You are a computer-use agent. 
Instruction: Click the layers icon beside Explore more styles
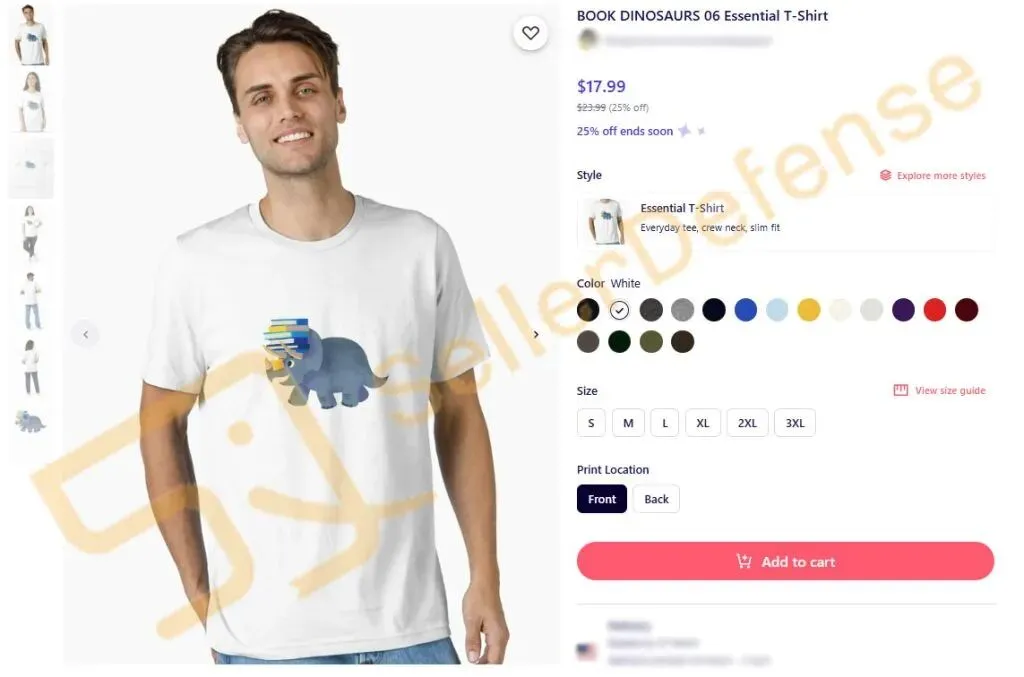pos(886,175)
